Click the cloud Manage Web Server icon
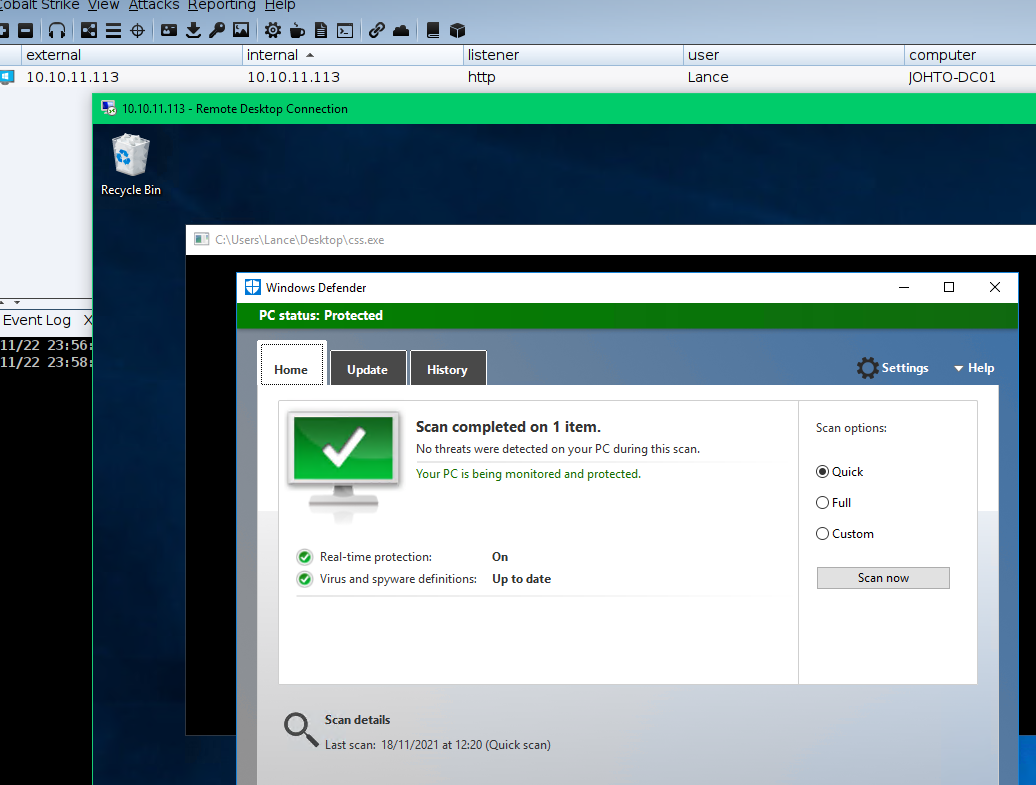The height and width of the screenshot is (785, 1036). 401,30
